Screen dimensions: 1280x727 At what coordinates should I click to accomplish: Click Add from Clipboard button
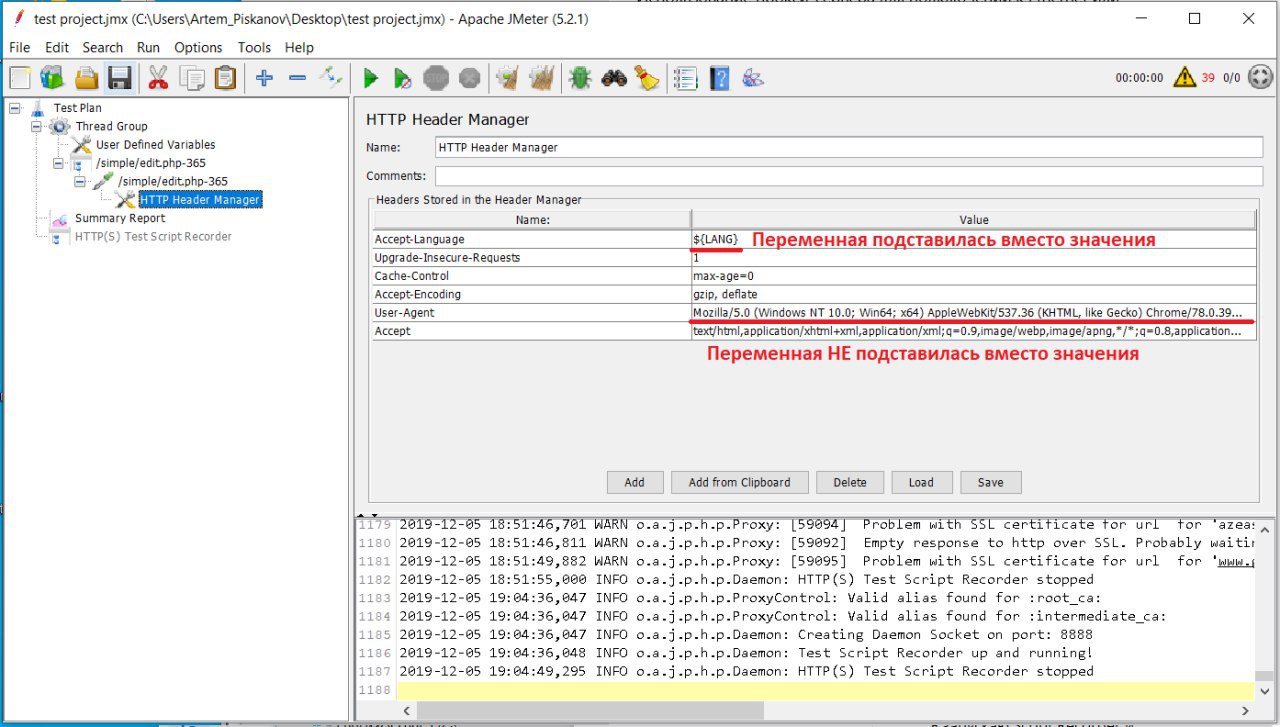coord(739,482)
